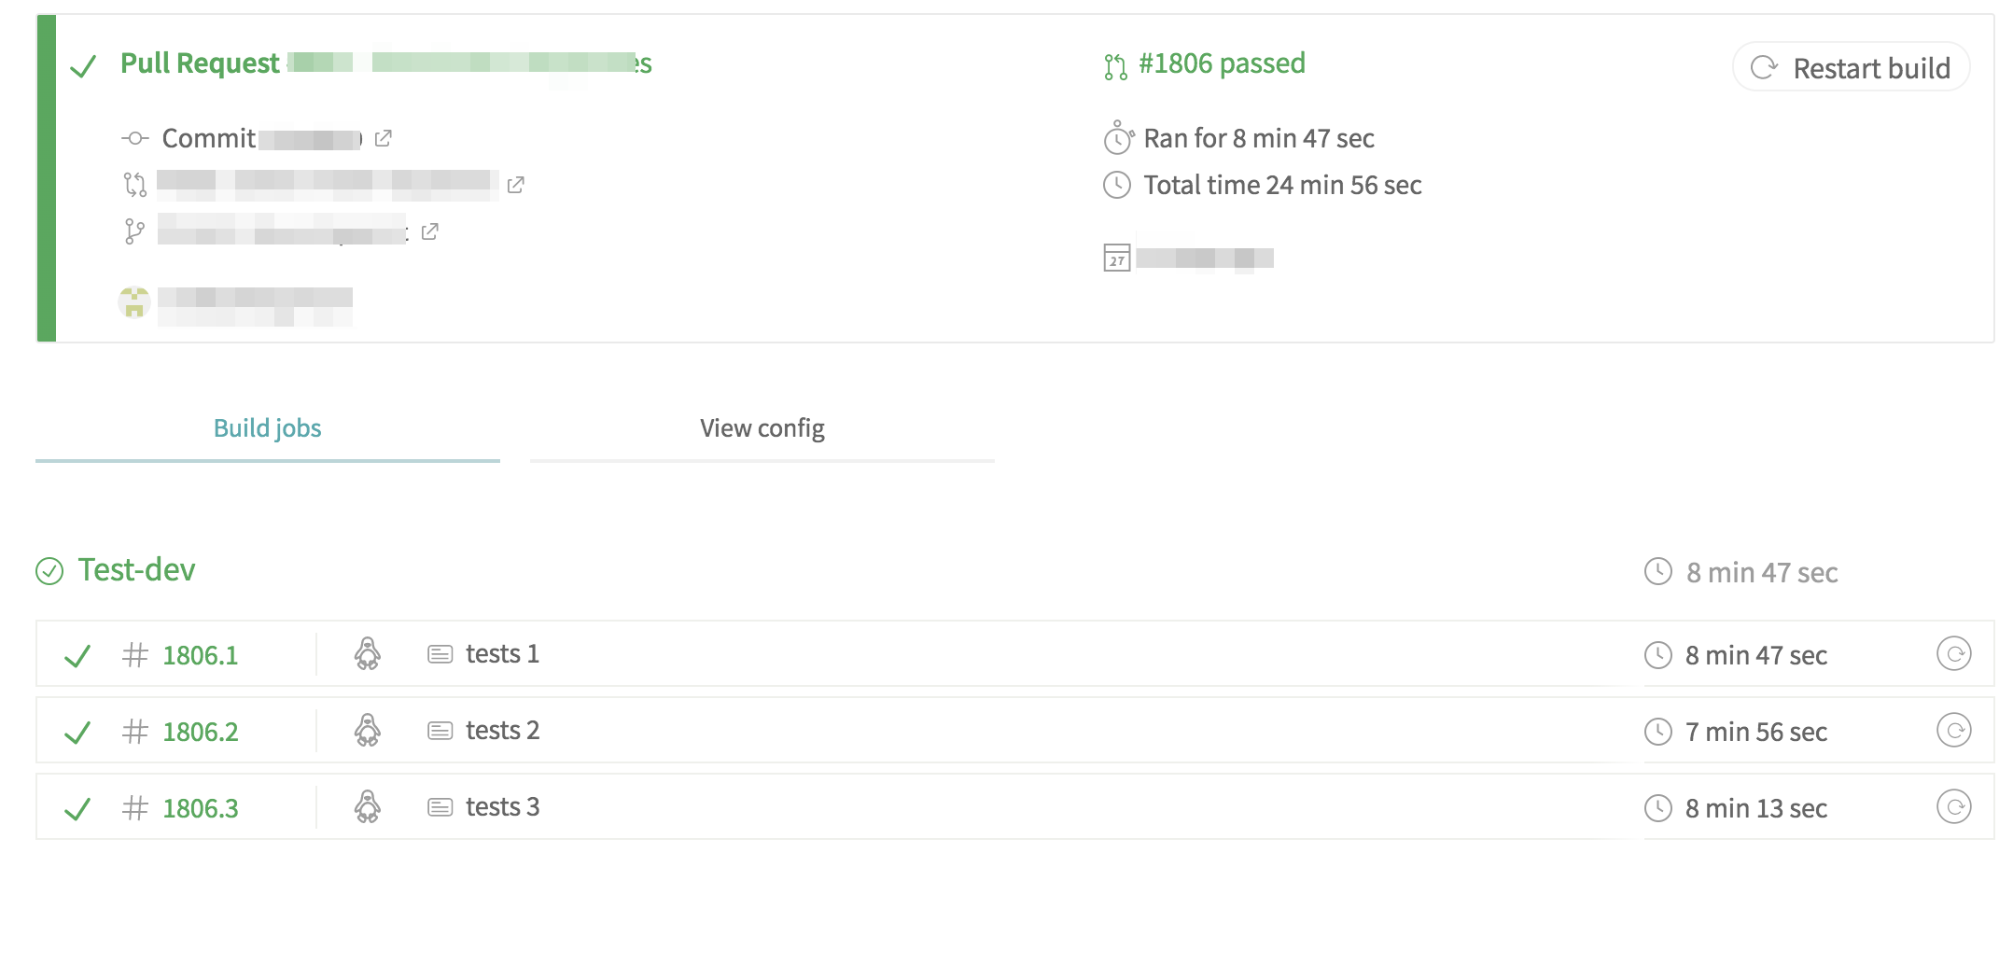Click the #1806 passed build status
Viewport: 1999px width, 954px height.
click(x=1221, y=64)
